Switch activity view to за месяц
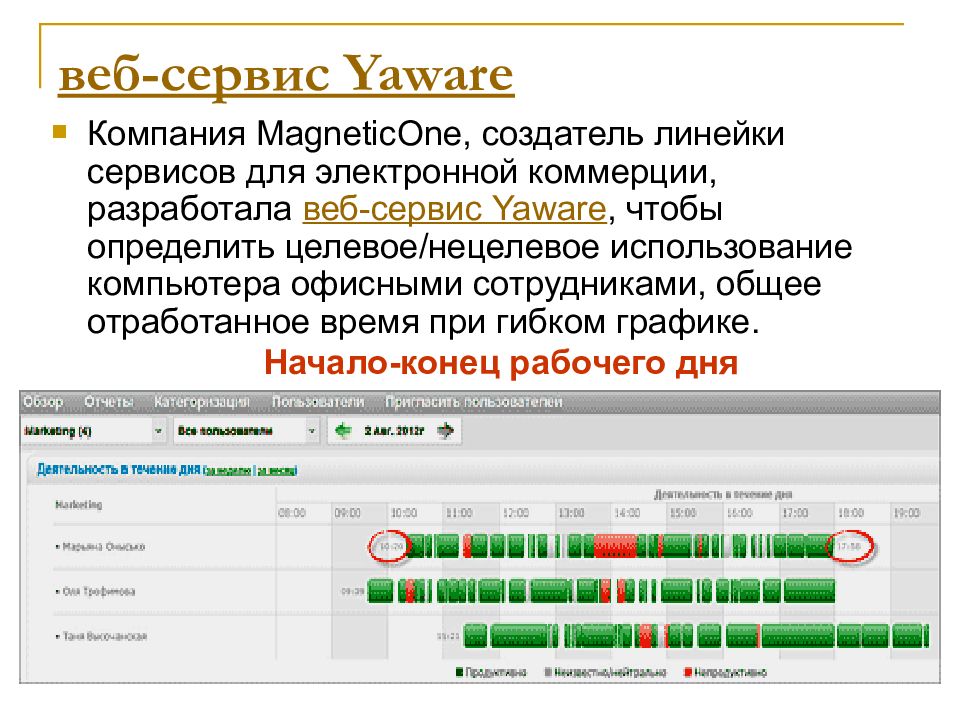960x720 pixels. tap(276, 471)
